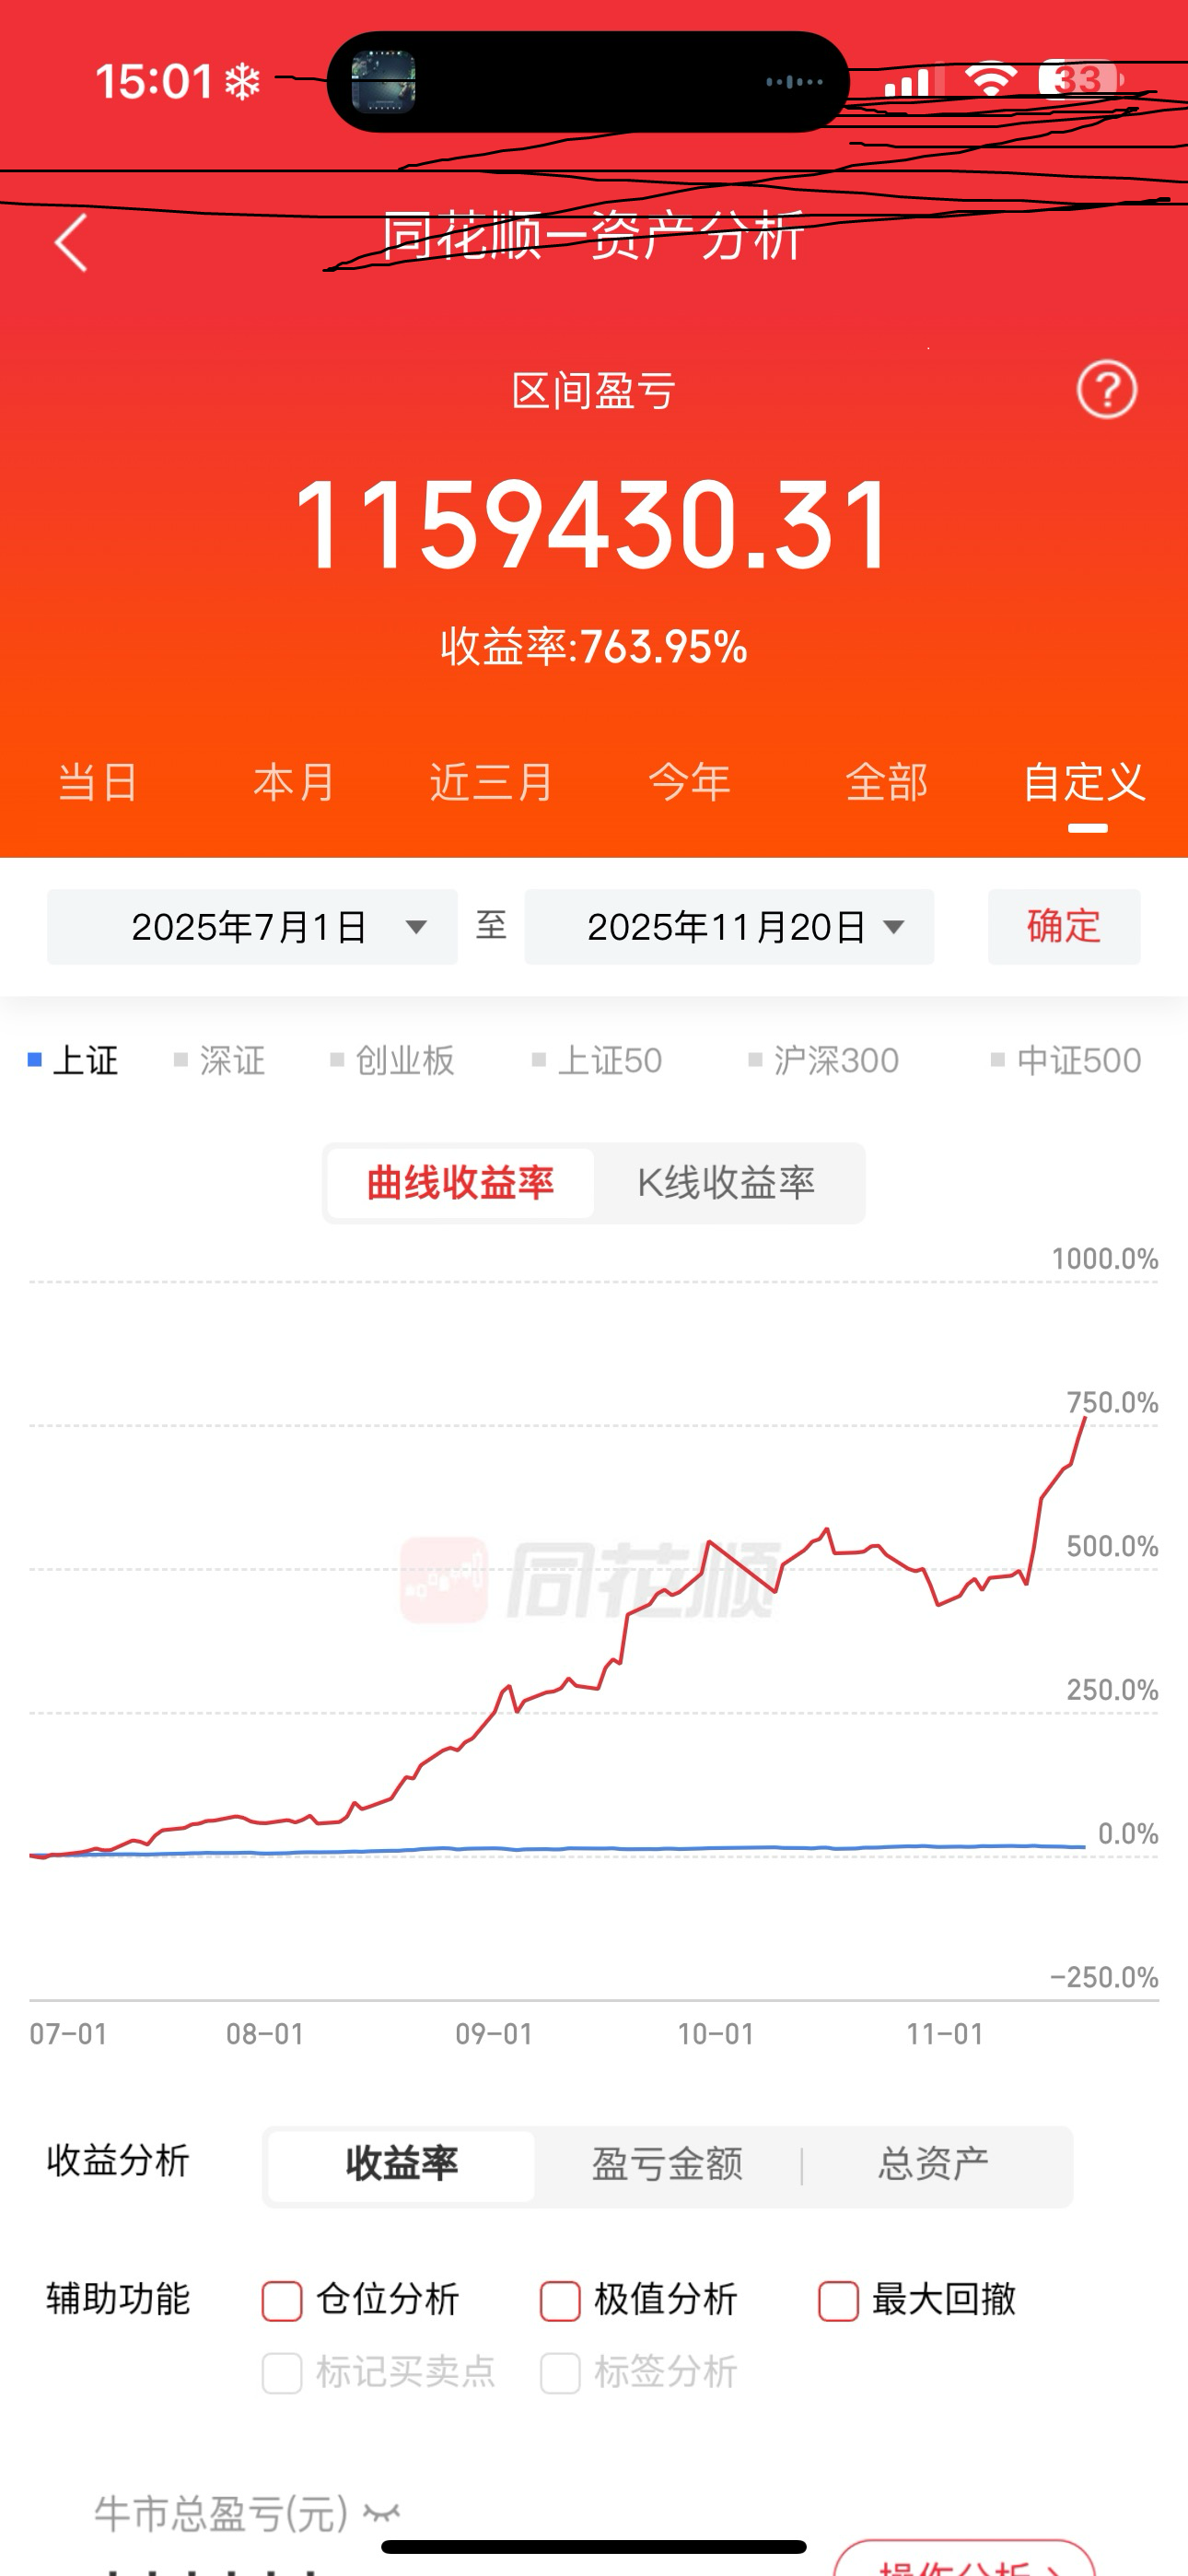Tap the 牛市总盈亏(元) label
Screen dimensions: 1188x2576
[221, 2513]
